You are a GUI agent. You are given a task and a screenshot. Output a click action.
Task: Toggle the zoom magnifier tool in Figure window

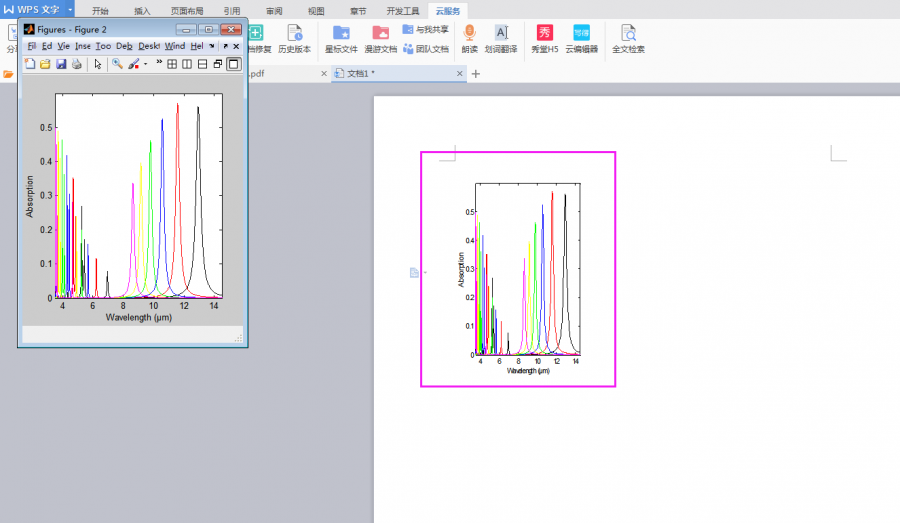[x=117, y=64]
